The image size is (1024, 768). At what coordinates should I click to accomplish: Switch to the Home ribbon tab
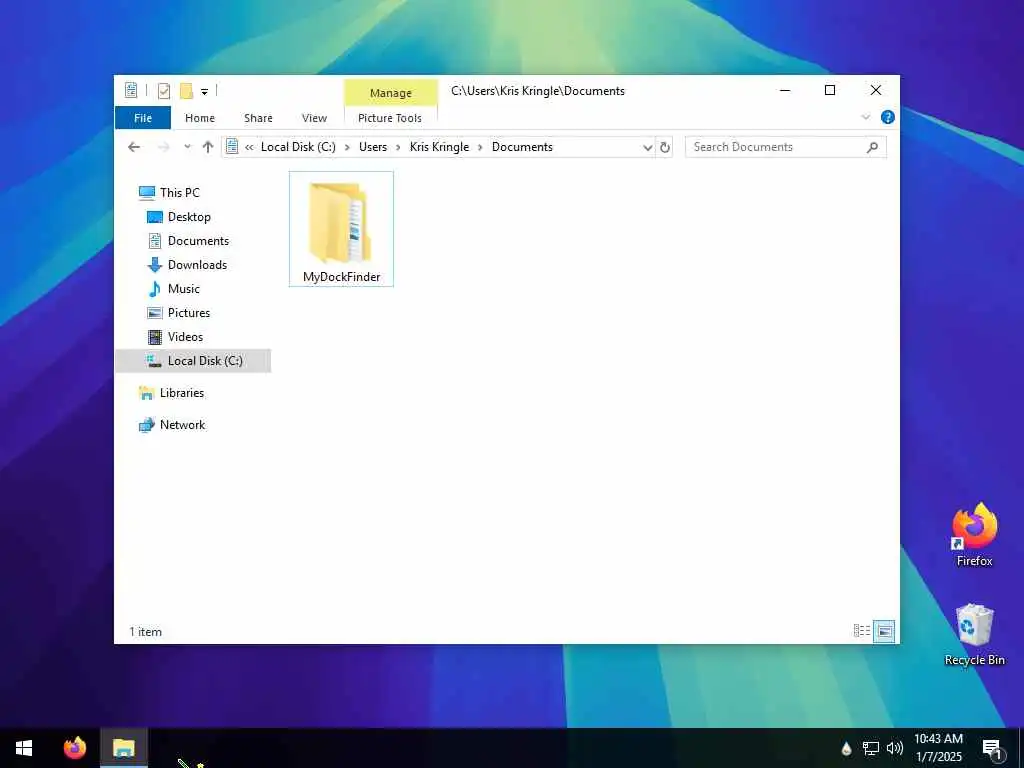200,118
